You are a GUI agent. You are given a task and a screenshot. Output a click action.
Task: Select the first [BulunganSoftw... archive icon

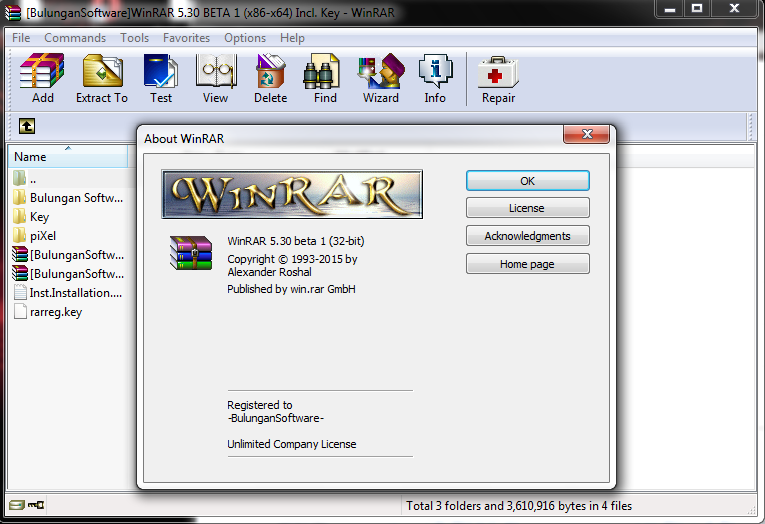click(x=20, y=254)
